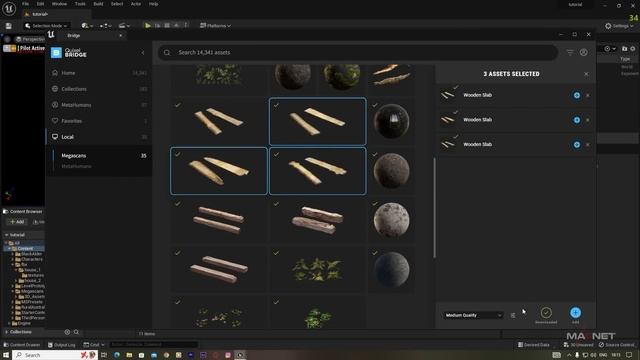The height and width of the screenshot is (360, 640).
Task: Expand the Engine folder in tree
Action: (x=10, y=323)
